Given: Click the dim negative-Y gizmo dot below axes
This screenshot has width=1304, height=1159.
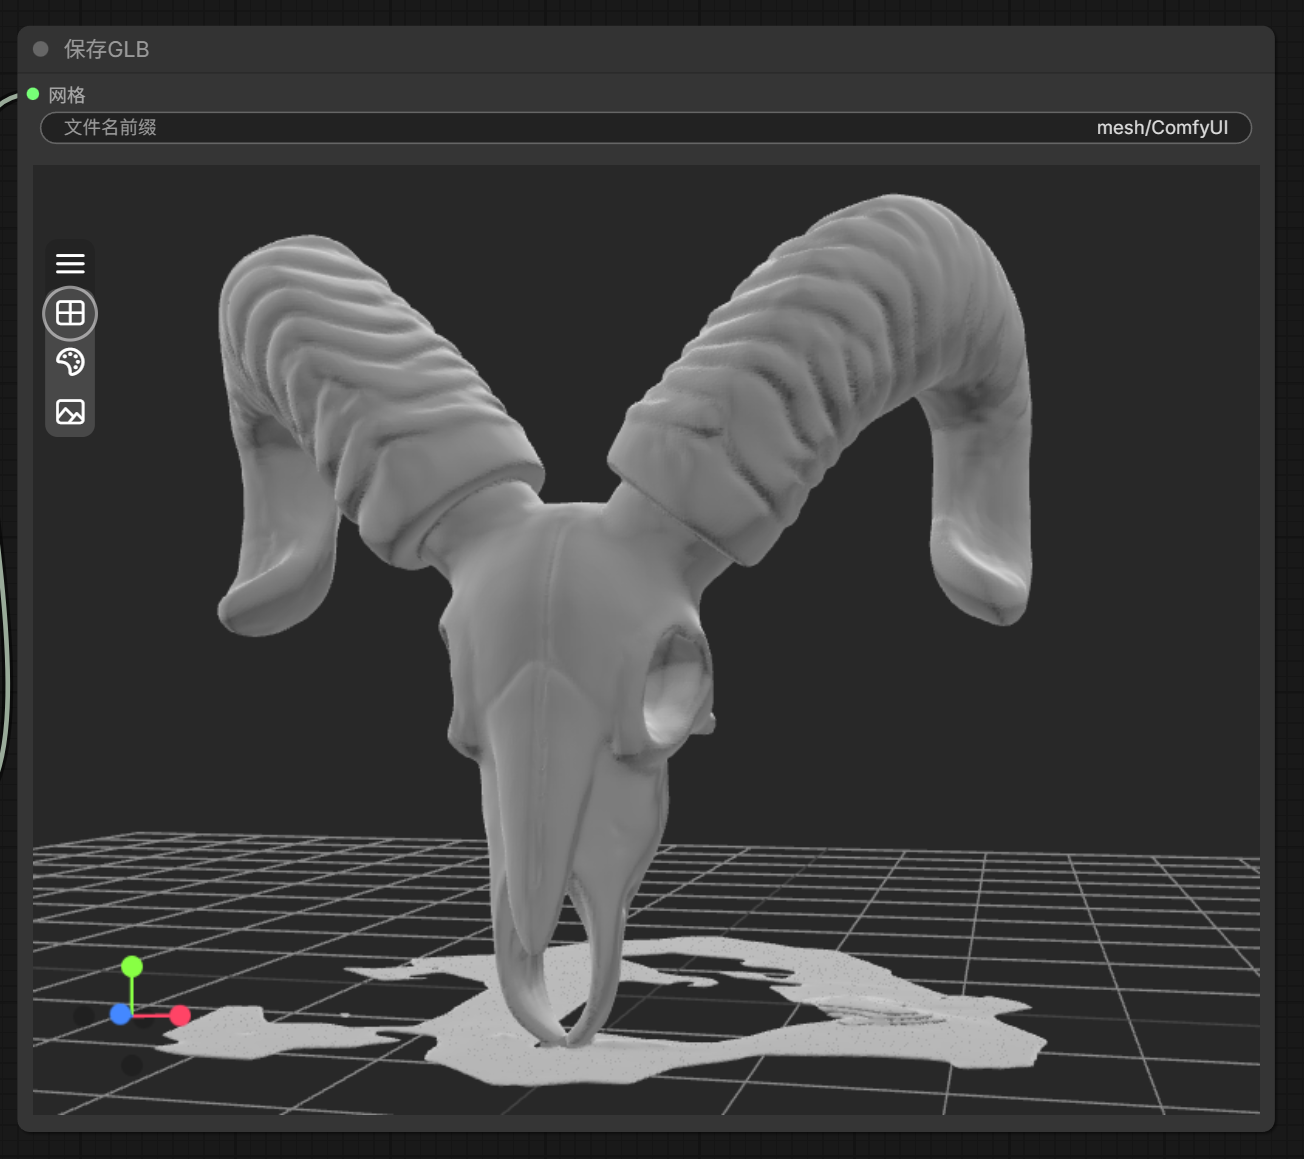Looking at the screenshot, I should [x=132, y=1065].
